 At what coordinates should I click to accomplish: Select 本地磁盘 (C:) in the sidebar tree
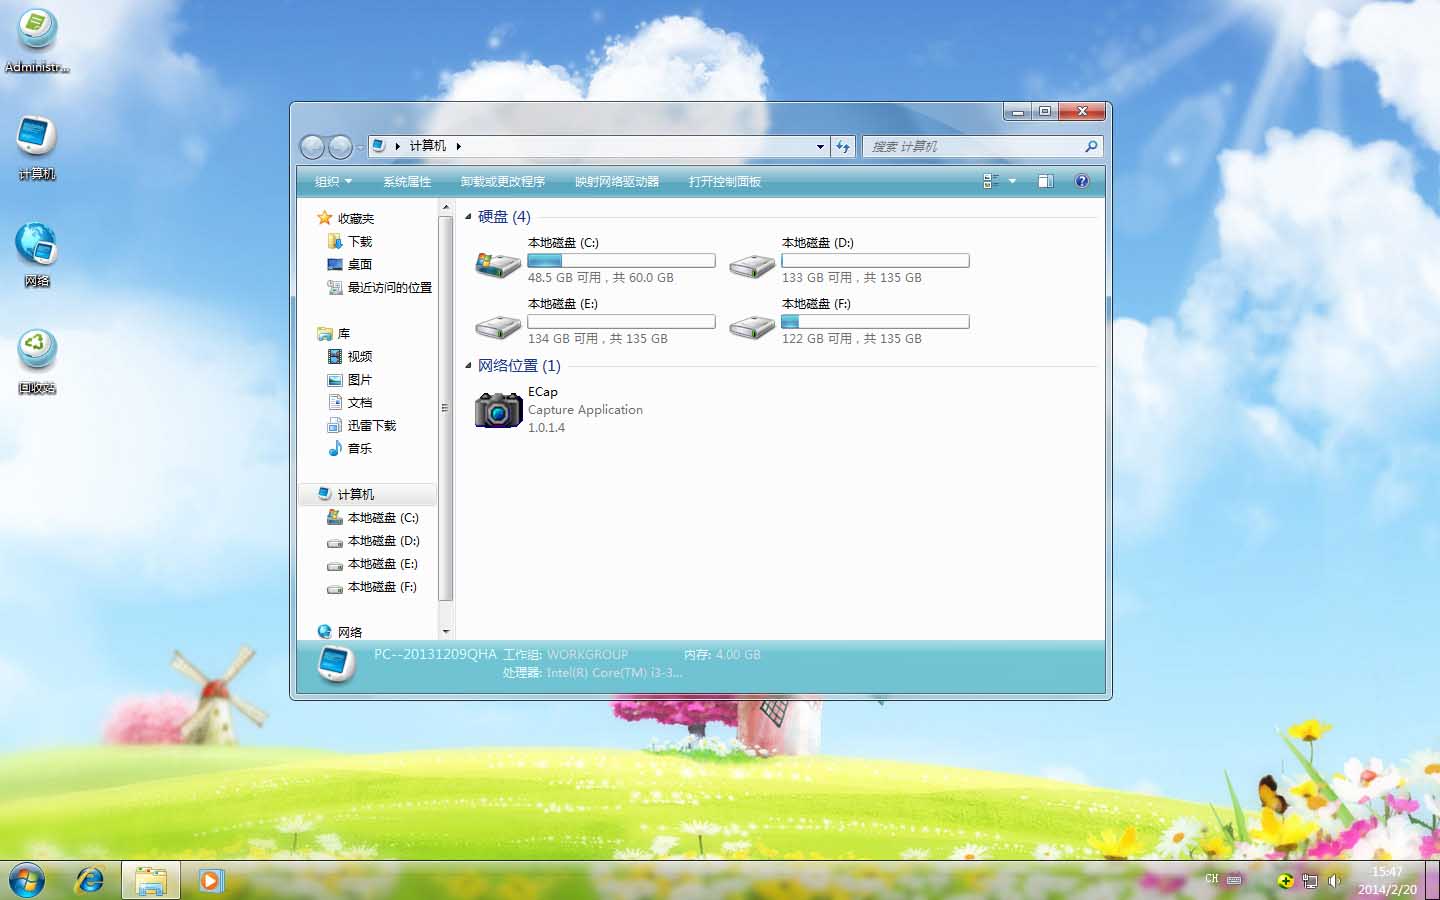click(x=383, y=517)
